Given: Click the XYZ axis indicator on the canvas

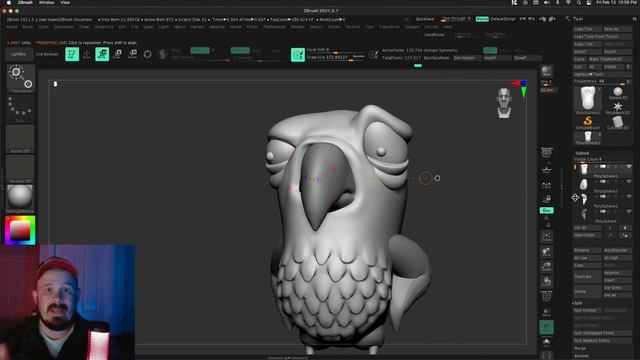Looking at the screenshot, I should click(520, 88).
